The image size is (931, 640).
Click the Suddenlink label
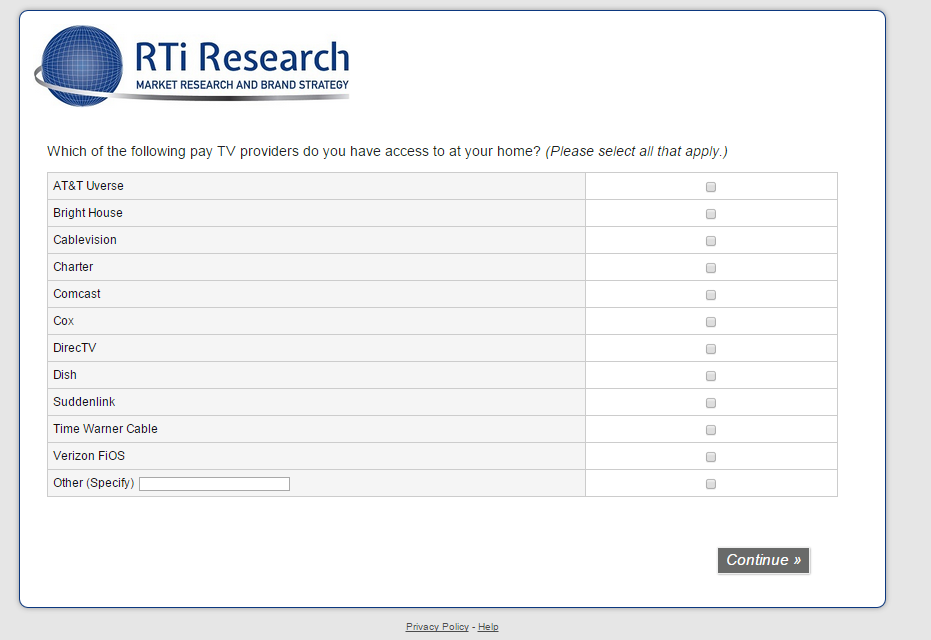coord(84,402)
